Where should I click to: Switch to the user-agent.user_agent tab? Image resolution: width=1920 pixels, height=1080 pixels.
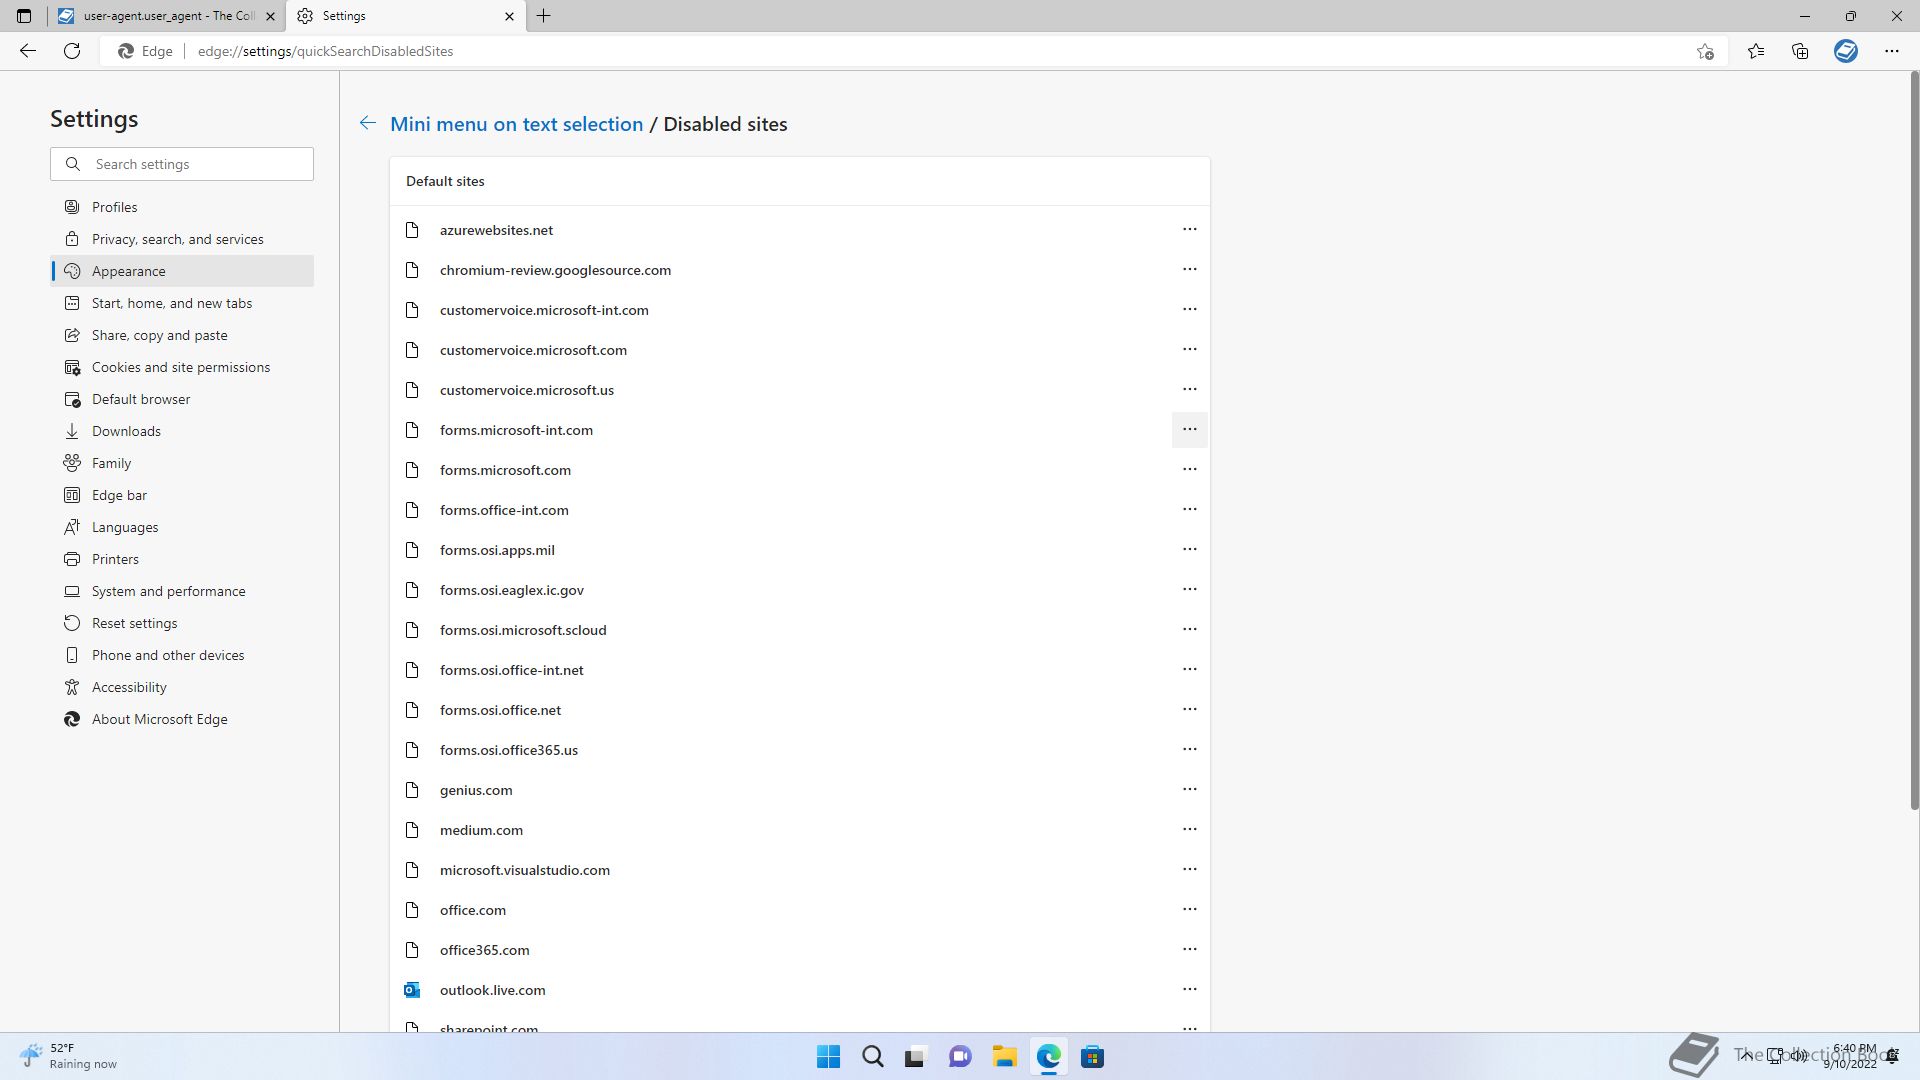pyautogui.click(x=166, y=16)
